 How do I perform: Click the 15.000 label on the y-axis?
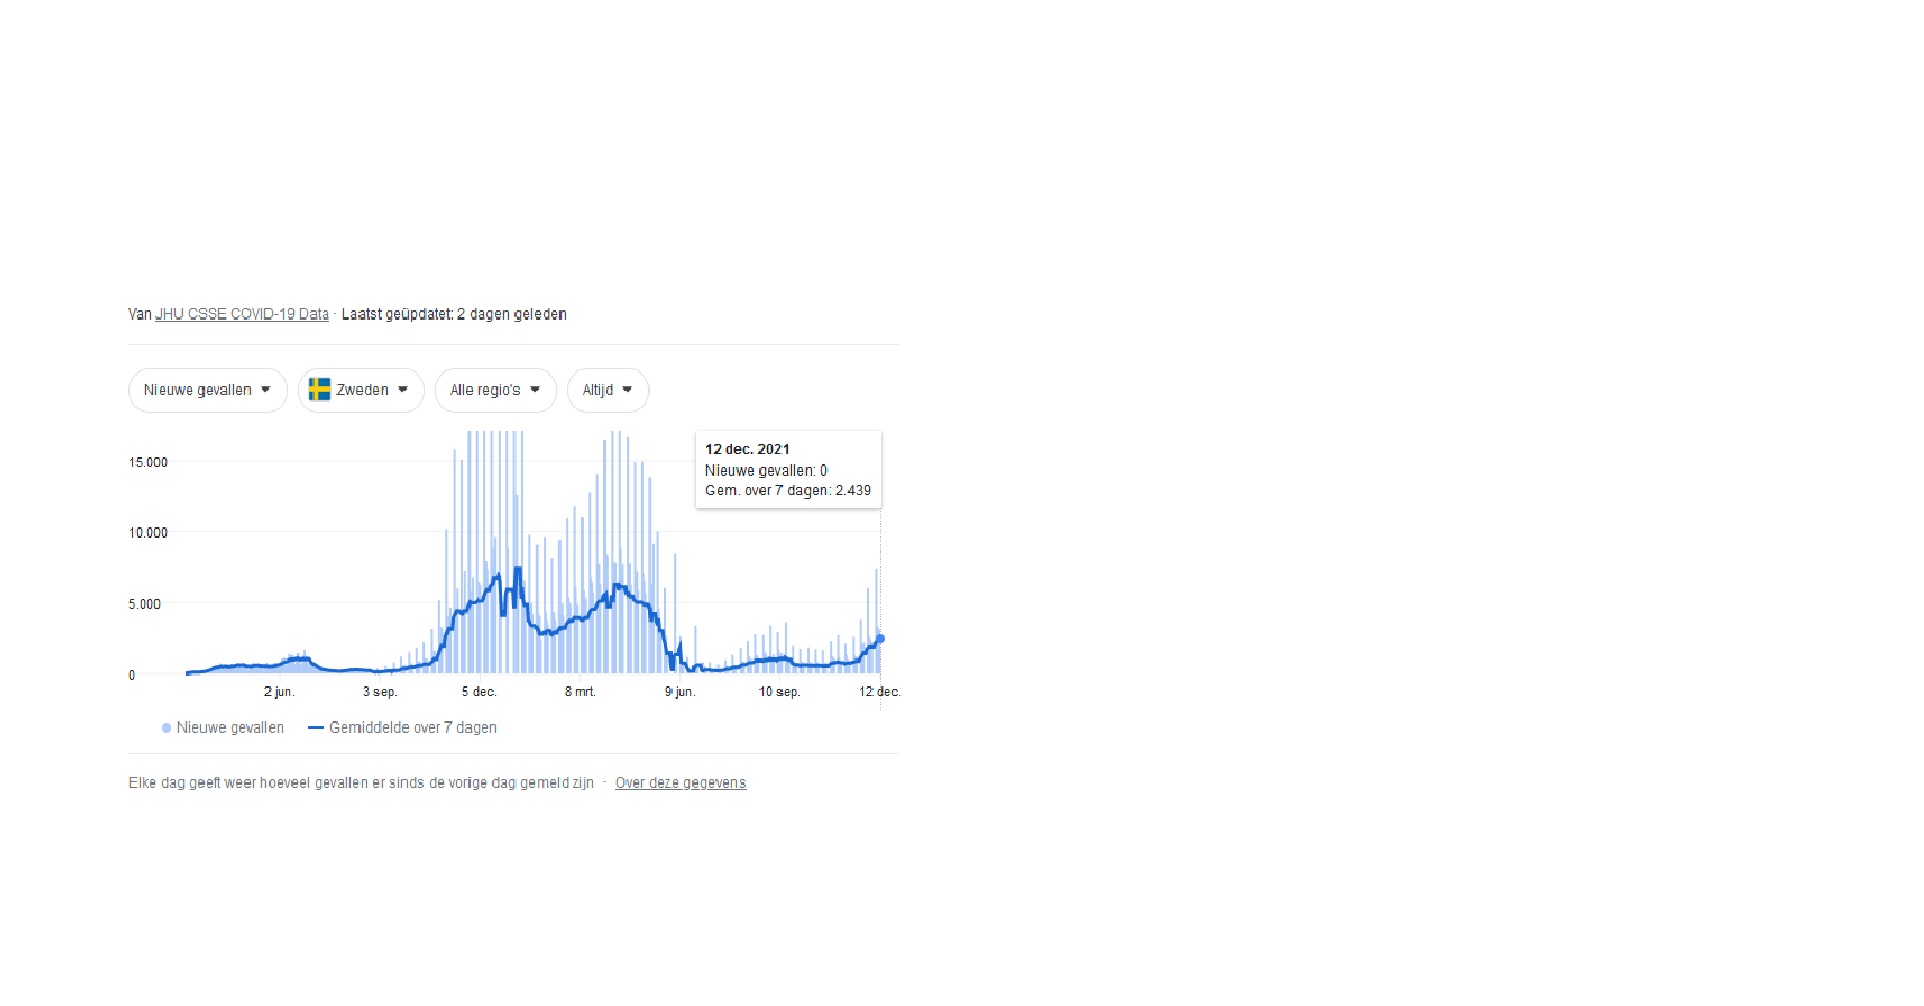pyautogui.click(x=148, y=462)
